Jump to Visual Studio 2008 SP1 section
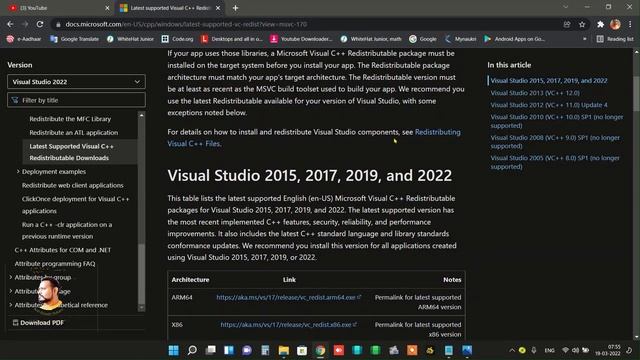This screenshot has height=360, width=640. click(555, 142)
